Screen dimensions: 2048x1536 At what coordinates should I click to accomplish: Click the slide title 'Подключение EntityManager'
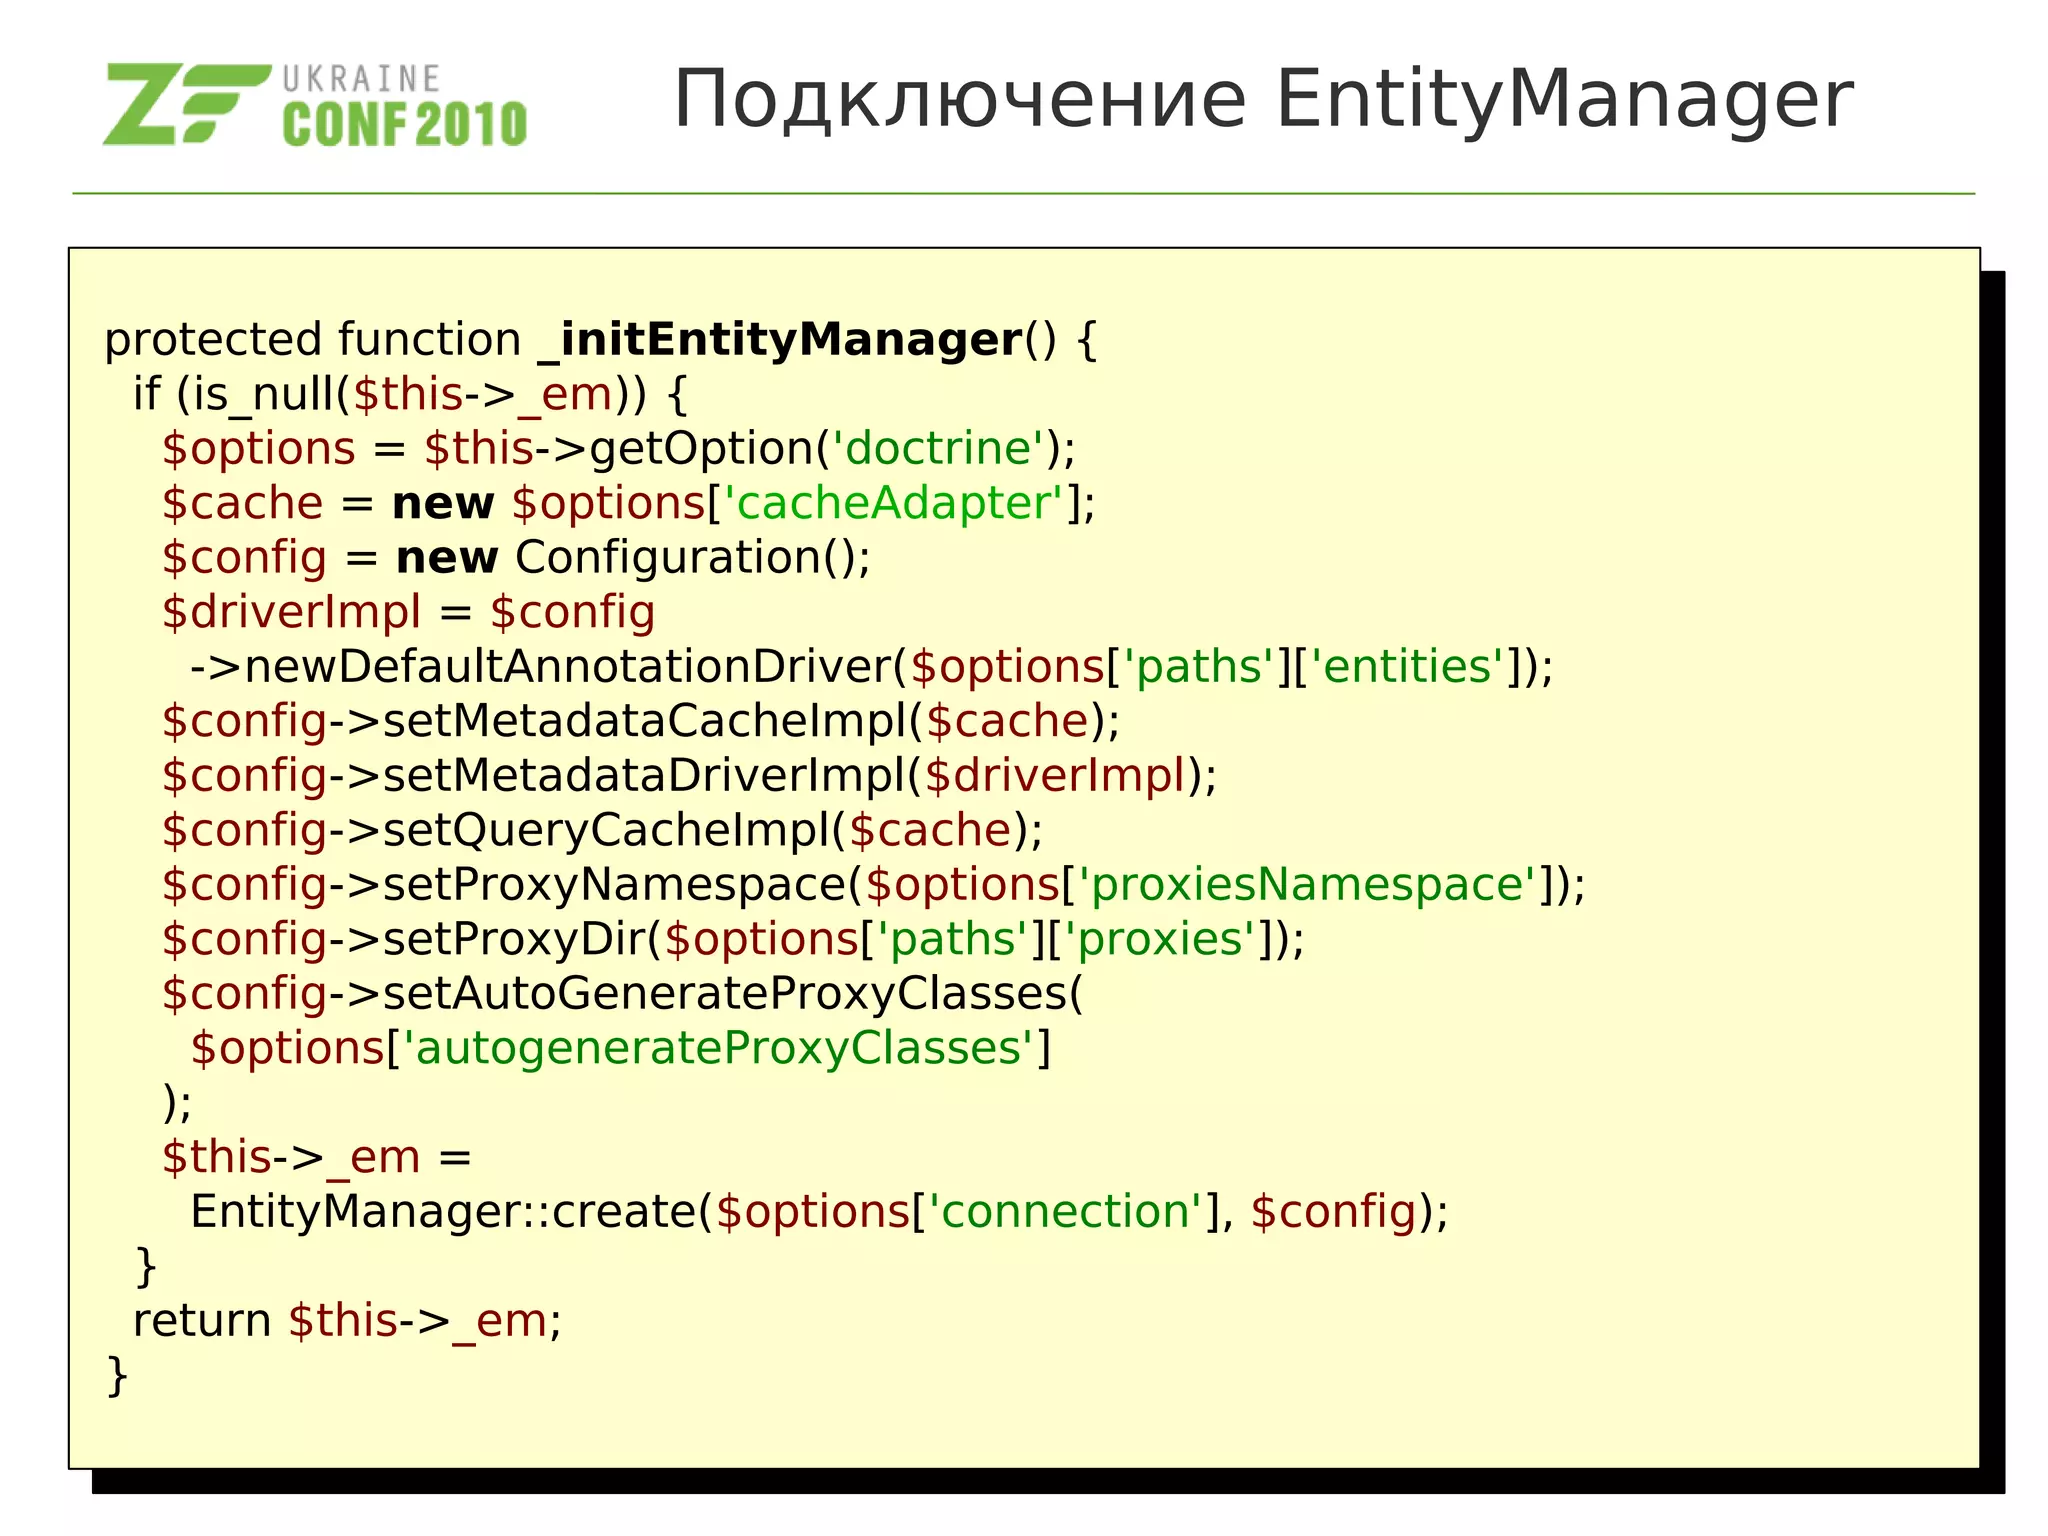[1264, 99]
